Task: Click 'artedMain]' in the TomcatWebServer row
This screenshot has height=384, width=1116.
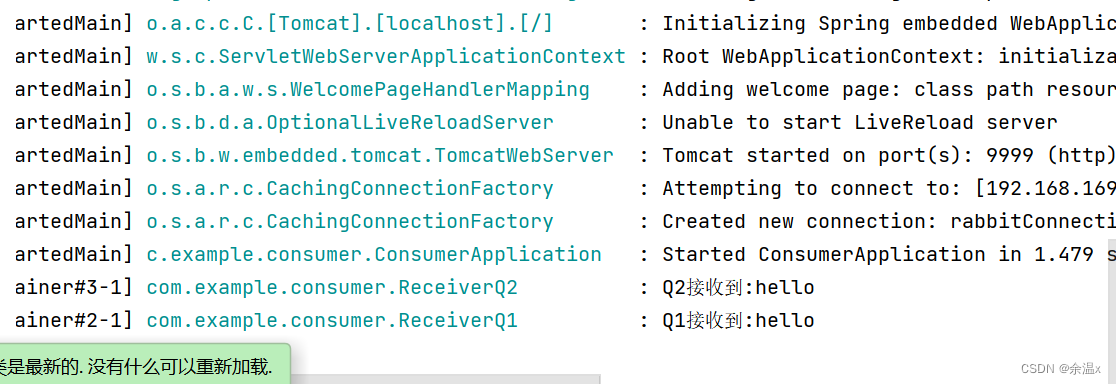Action: click(73, 155)
